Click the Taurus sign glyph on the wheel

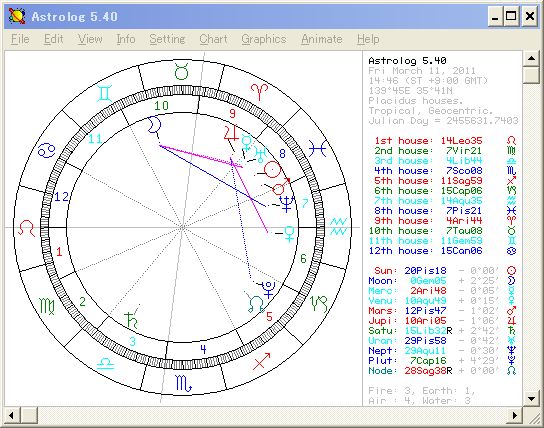tap(181, 72)
